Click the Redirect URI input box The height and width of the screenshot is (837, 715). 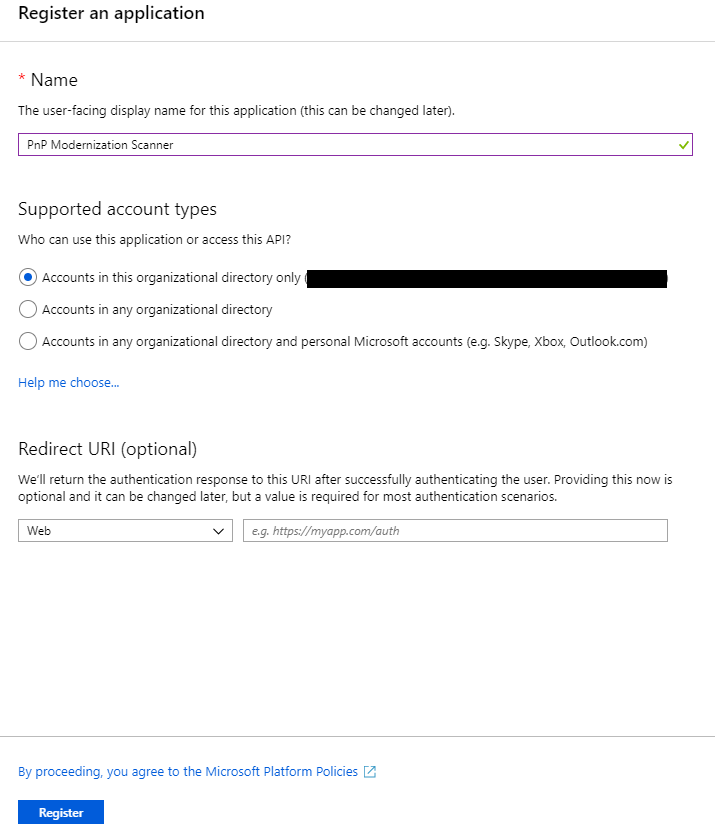(x=455, y=530)
